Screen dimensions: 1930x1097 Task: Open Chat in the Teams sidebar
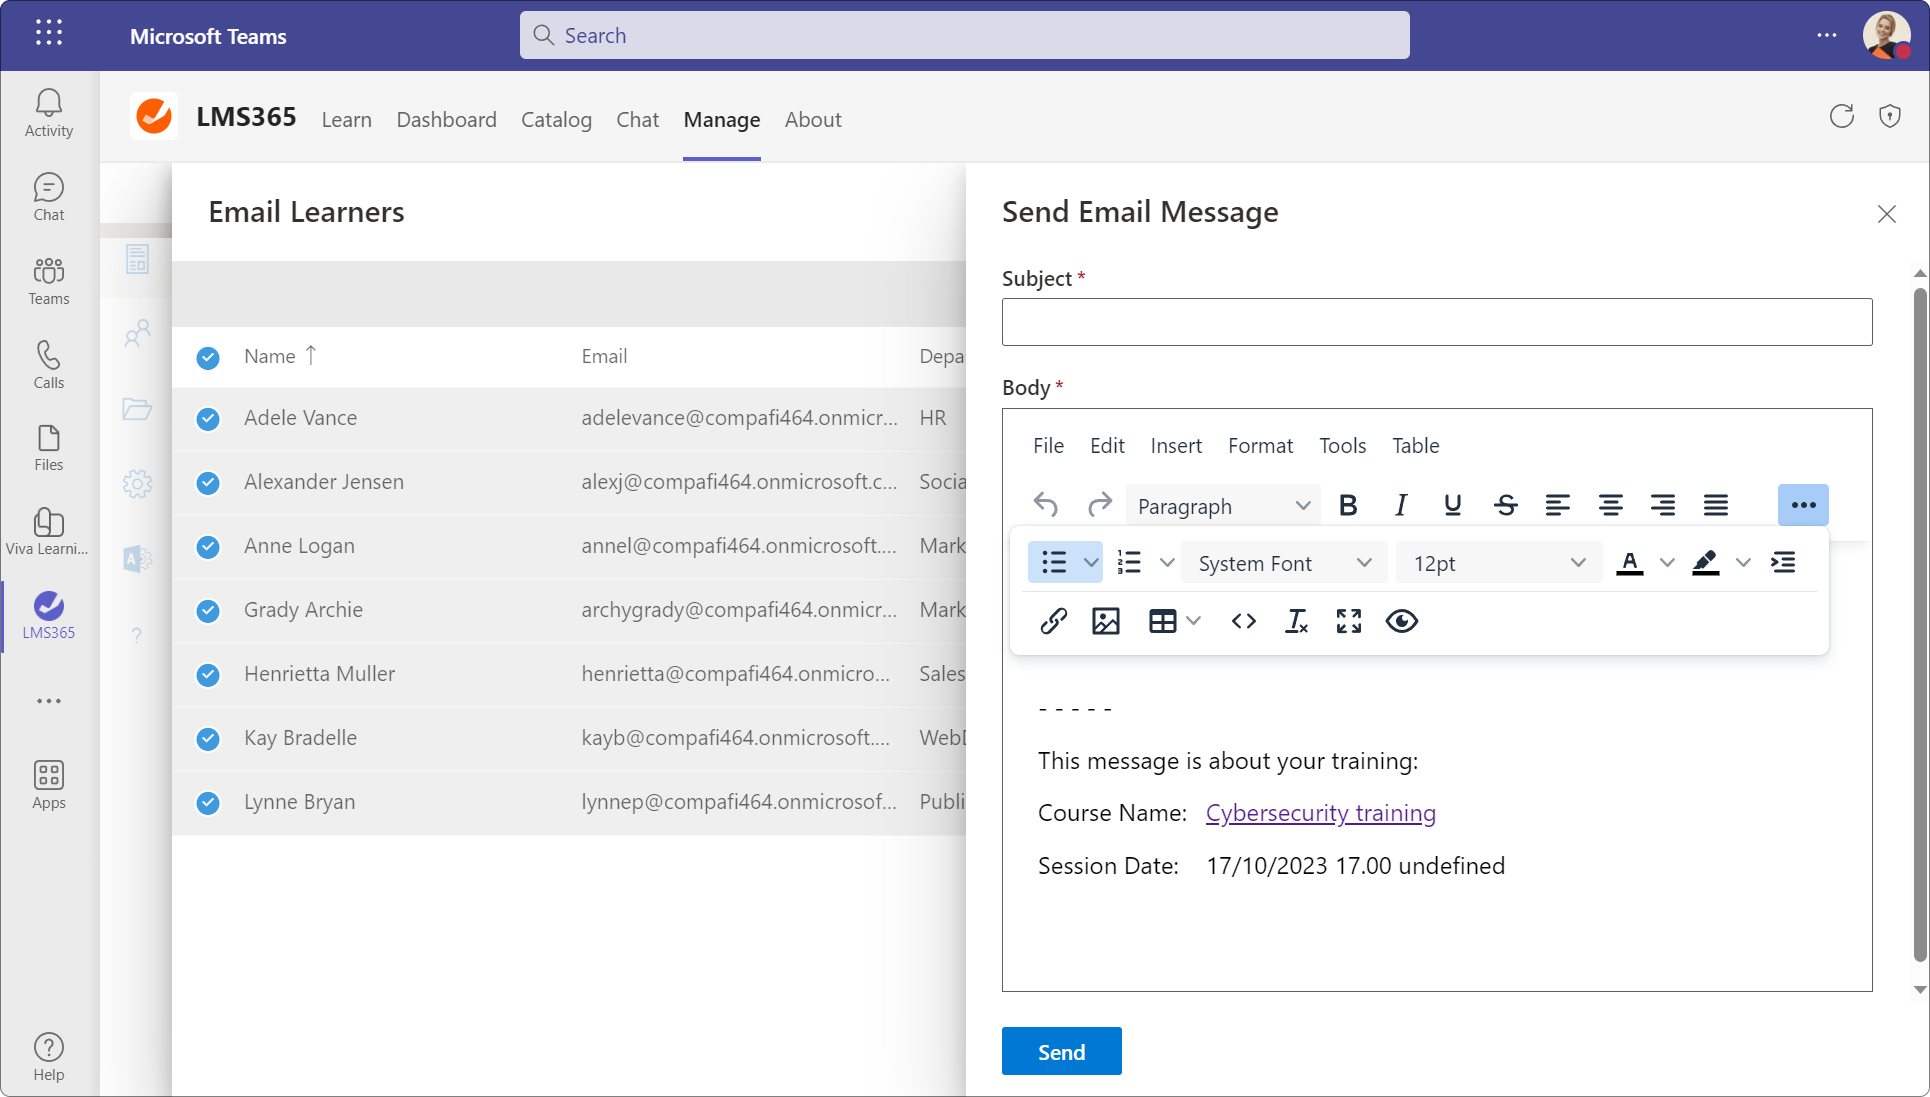(x=49, y=197)
